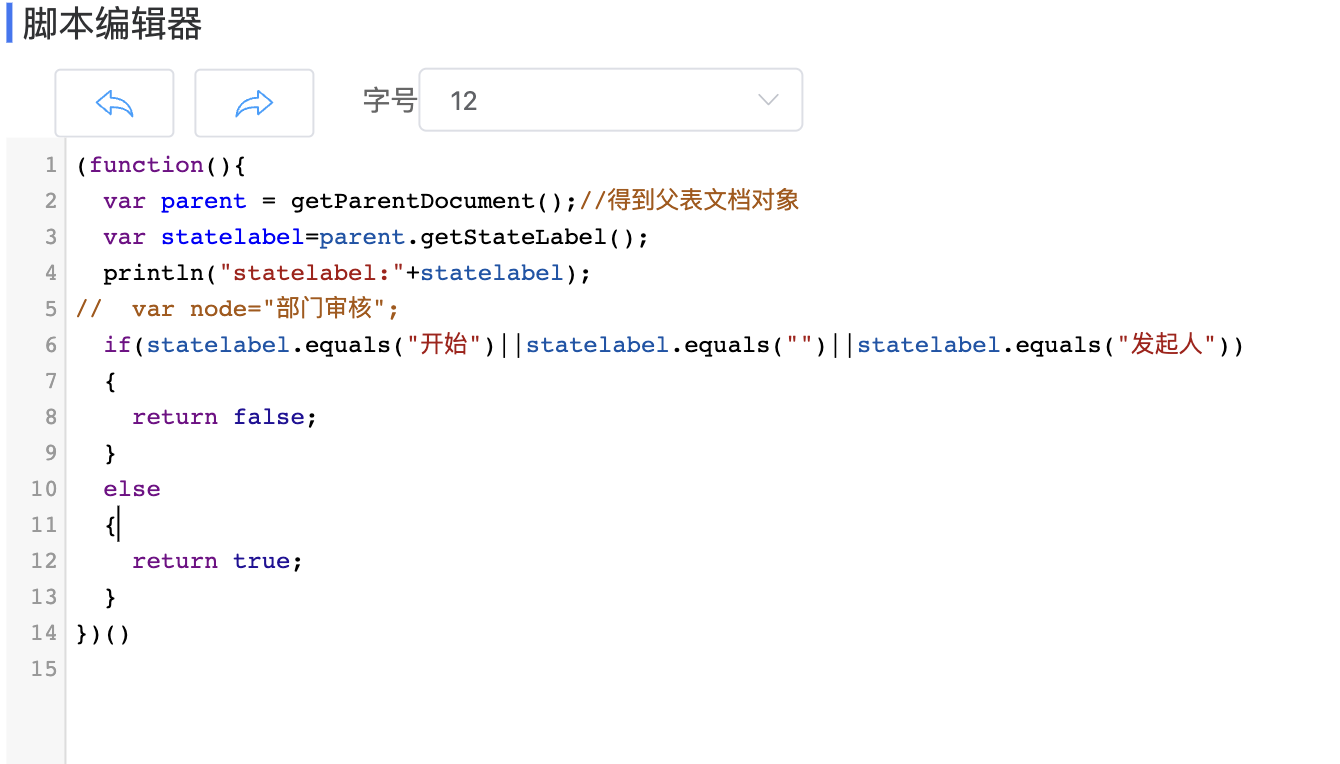Select line number 10 in the gutter
The image size is (1340, 764).
pyautogui.click(x=44, y=489)
